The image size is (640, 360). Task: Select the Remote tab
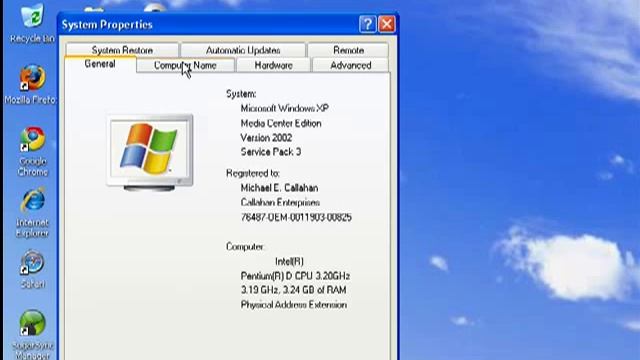pyautogui.click(x=348, y=50)
